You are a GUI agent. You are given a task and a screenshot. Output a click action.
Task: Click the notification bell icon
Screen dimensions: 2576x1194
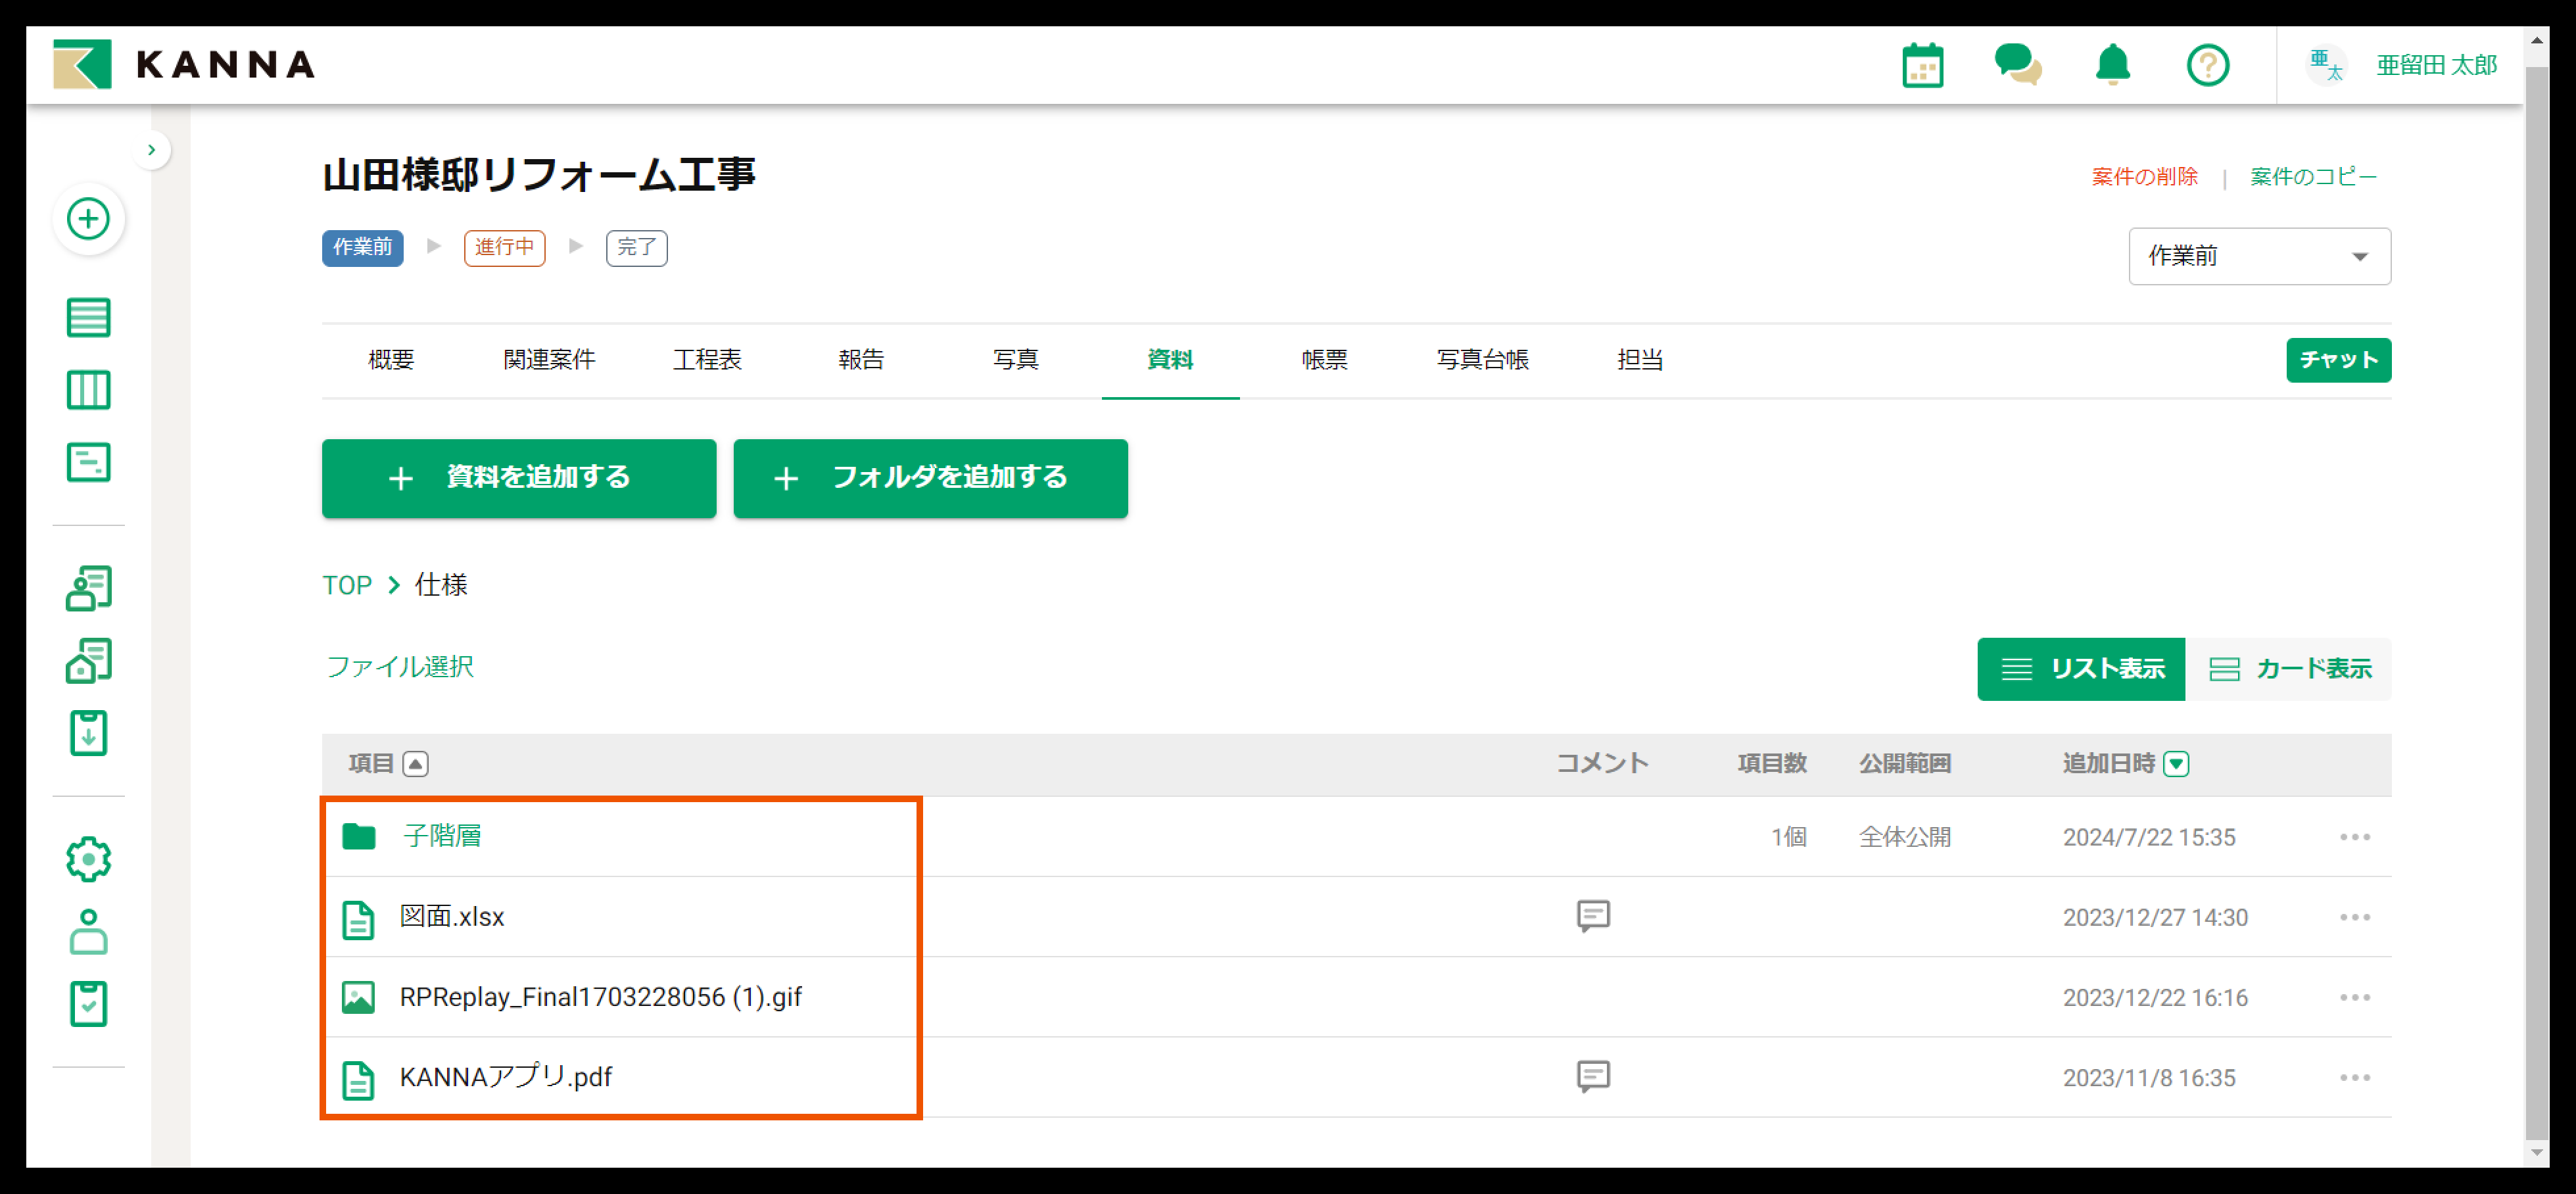click(x=2112, y=66)
